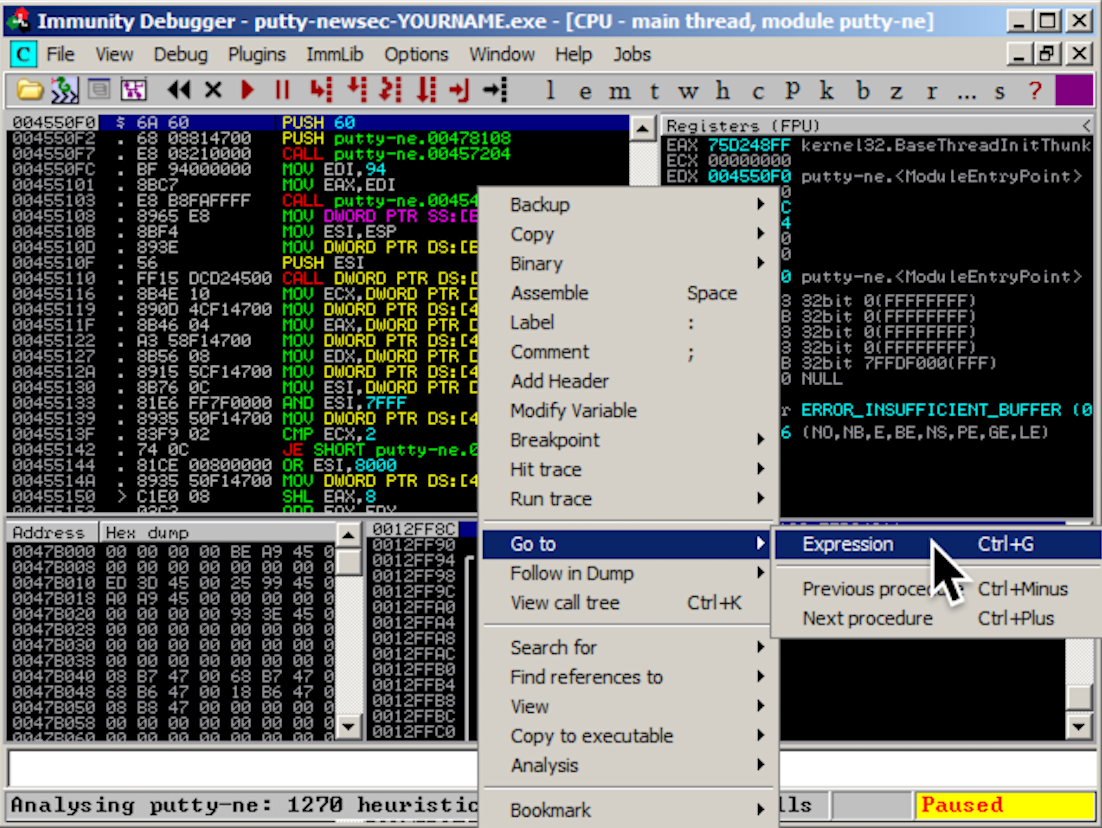Open help with the red question mark
Image resolution: width=1102 pixels, height=828 pixels.
coord(1034,91)
